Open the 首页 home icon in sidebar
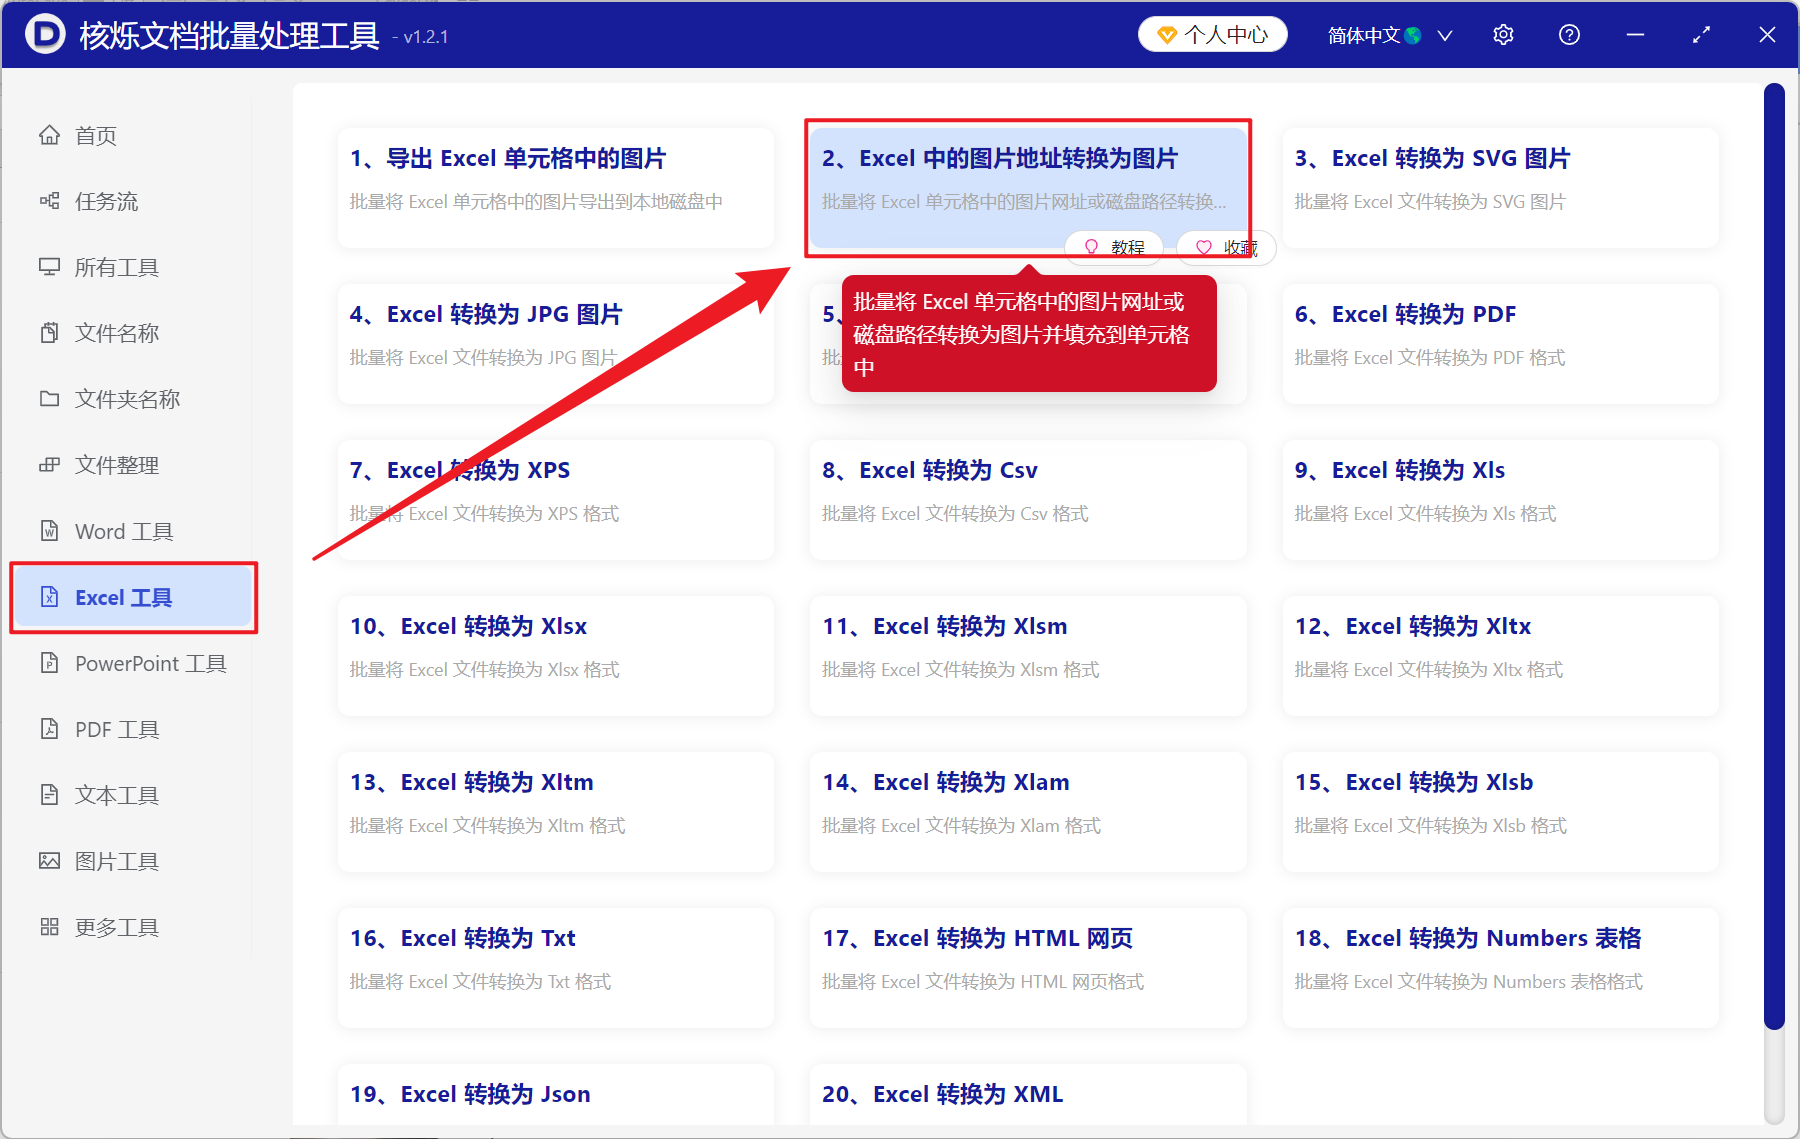Image resolution: width=1800 pixels, height=1139 pixels. [50, 135]
